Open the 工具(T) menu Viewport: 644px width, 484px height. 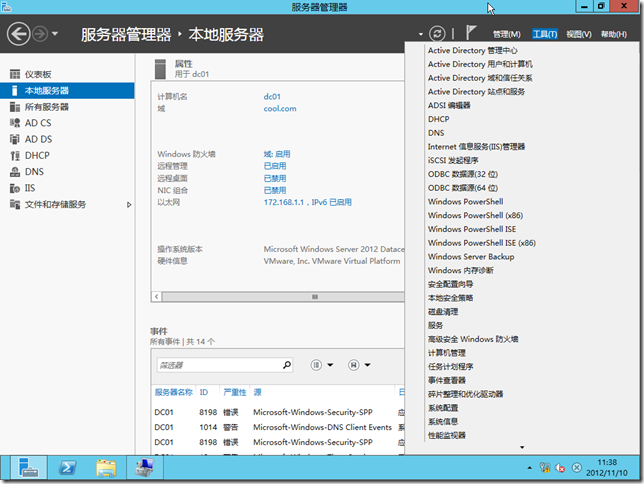[545, 34]
